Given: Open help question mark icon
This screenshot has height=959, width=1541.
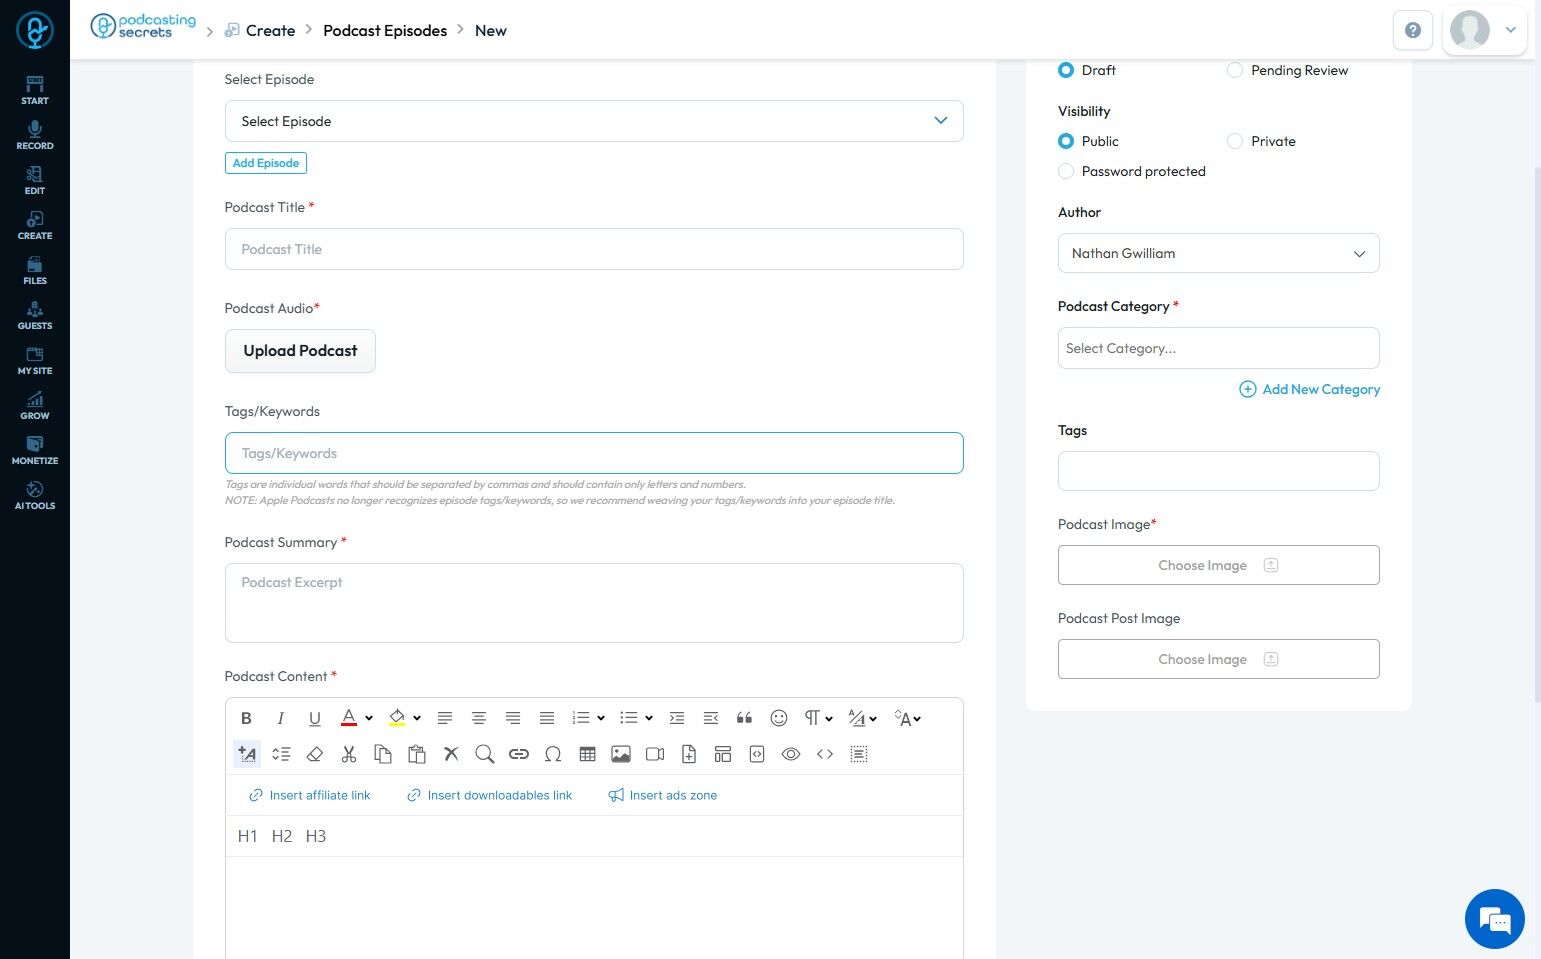Looking at the screenshot, I should (x=1413, y=30).
